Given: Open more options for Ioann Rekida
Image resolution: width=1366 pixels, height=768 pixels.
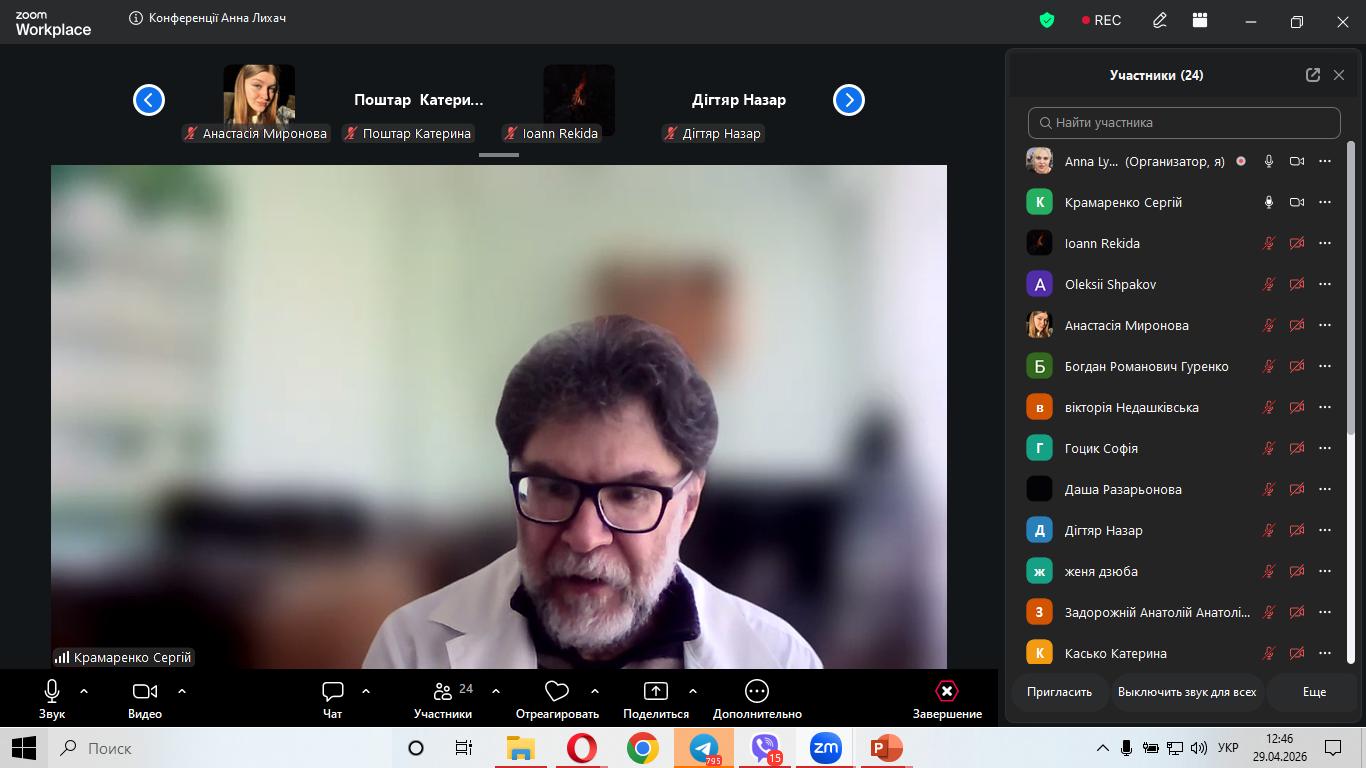Looking at the screenshot, I should tap(1325, 243).
